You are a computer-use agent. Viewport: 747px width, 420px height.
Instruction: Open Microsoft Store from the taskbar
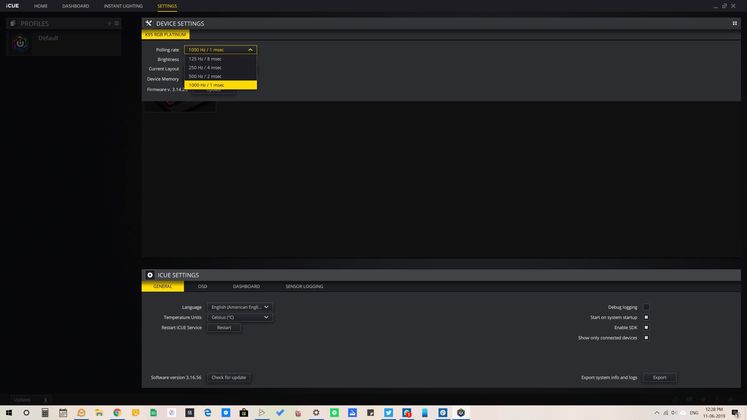tap(244, 413)
